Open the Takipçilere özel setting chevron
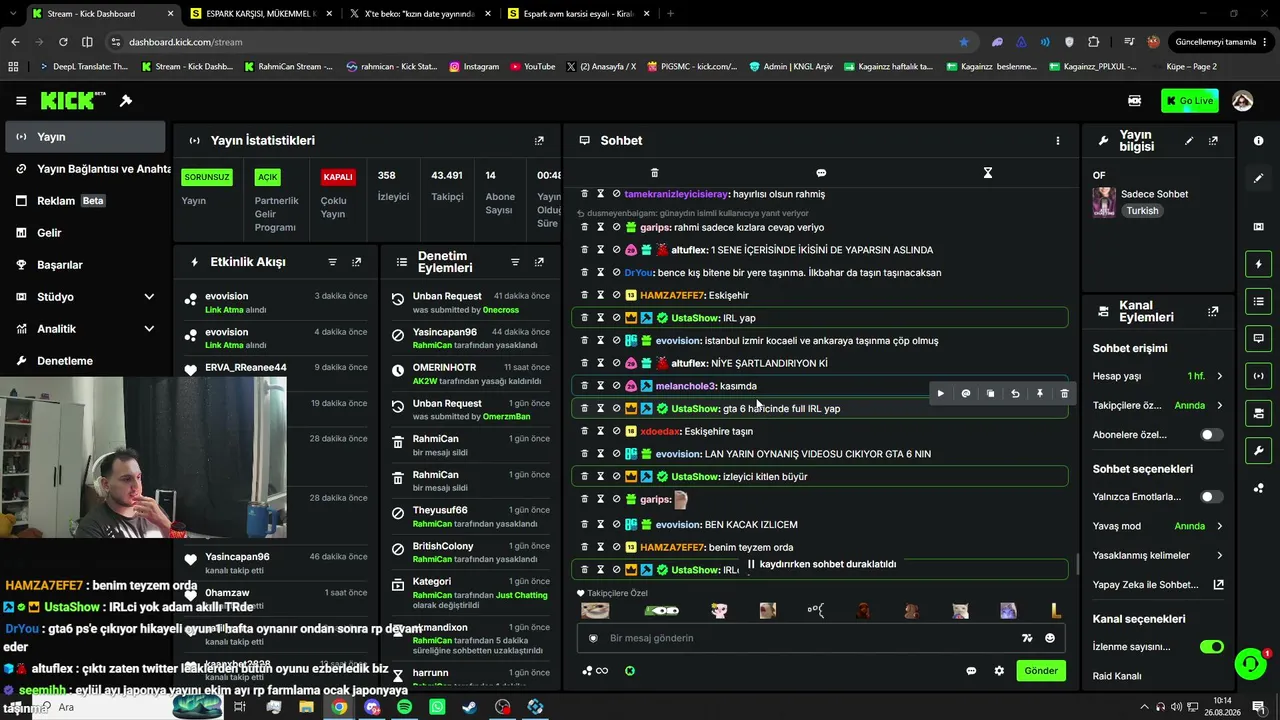The height and width of the screenshot is (720, 1280). click(x=1219, y=406)
